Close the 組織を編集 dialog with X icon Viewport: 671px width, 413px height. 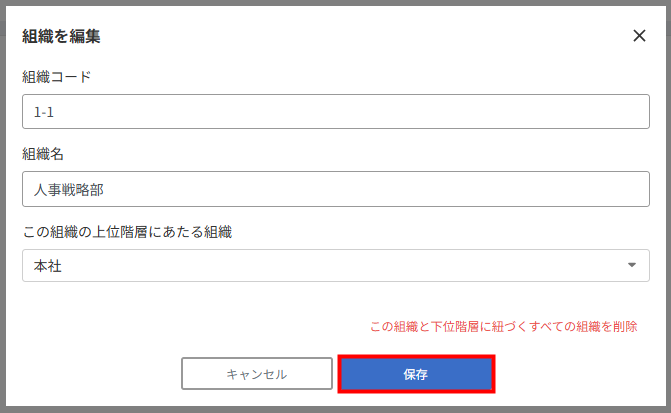pyautogui.click(x=639, y=36)
